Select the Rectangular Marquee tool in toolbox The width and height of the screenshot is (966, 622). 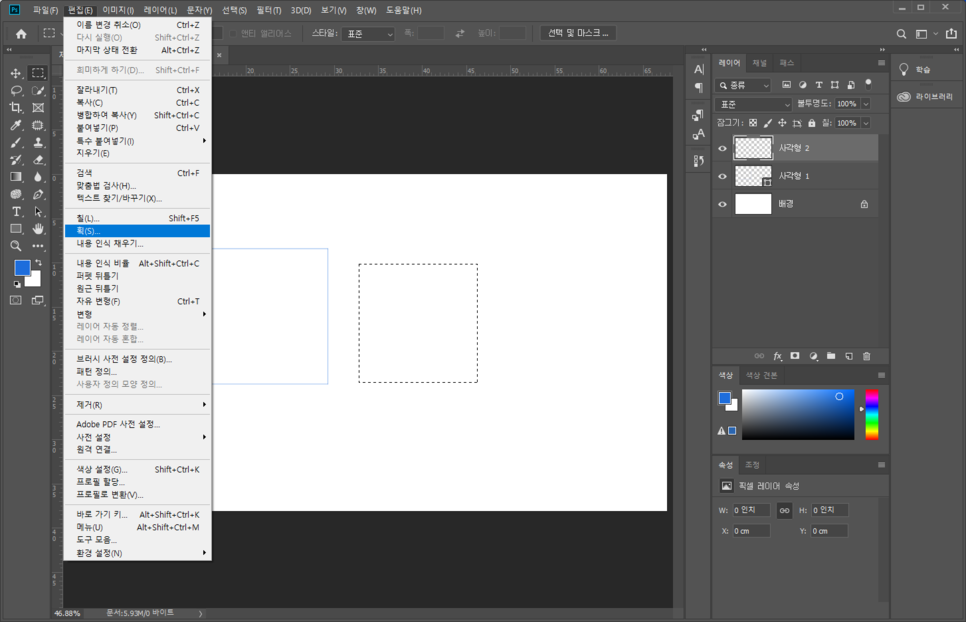[x=38, y=73]
